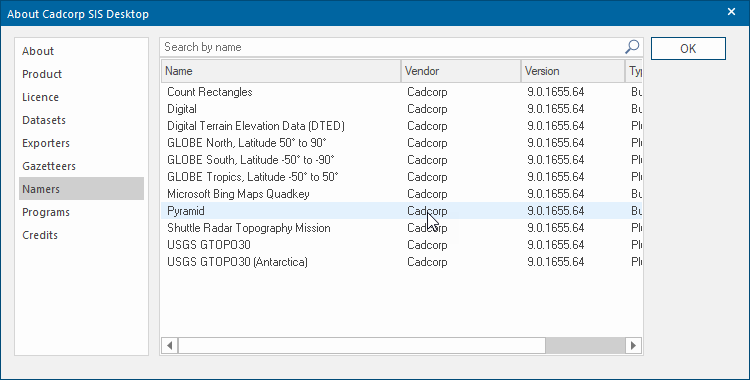Click the search magnifier icon
This screenshot has width=750, height=380.
click(x=632, y=47)
